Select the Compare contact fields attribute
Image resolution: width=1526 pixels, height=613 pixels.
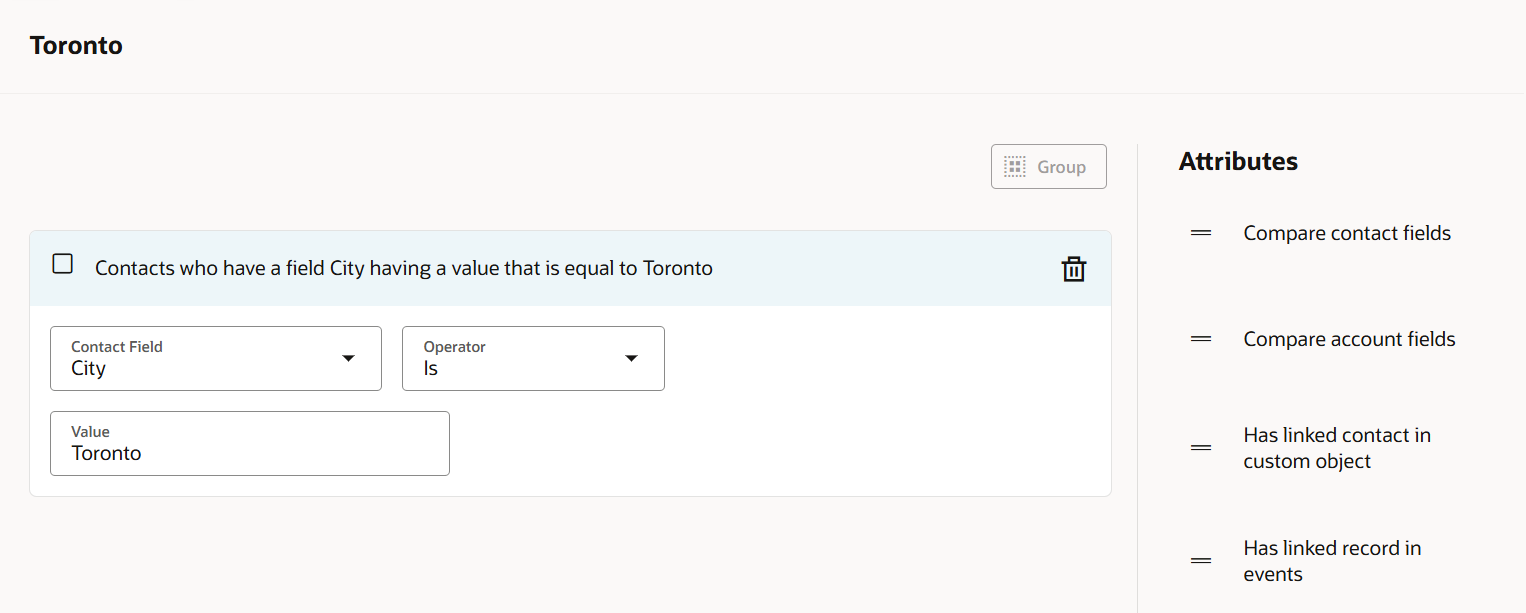point(1347,233)
